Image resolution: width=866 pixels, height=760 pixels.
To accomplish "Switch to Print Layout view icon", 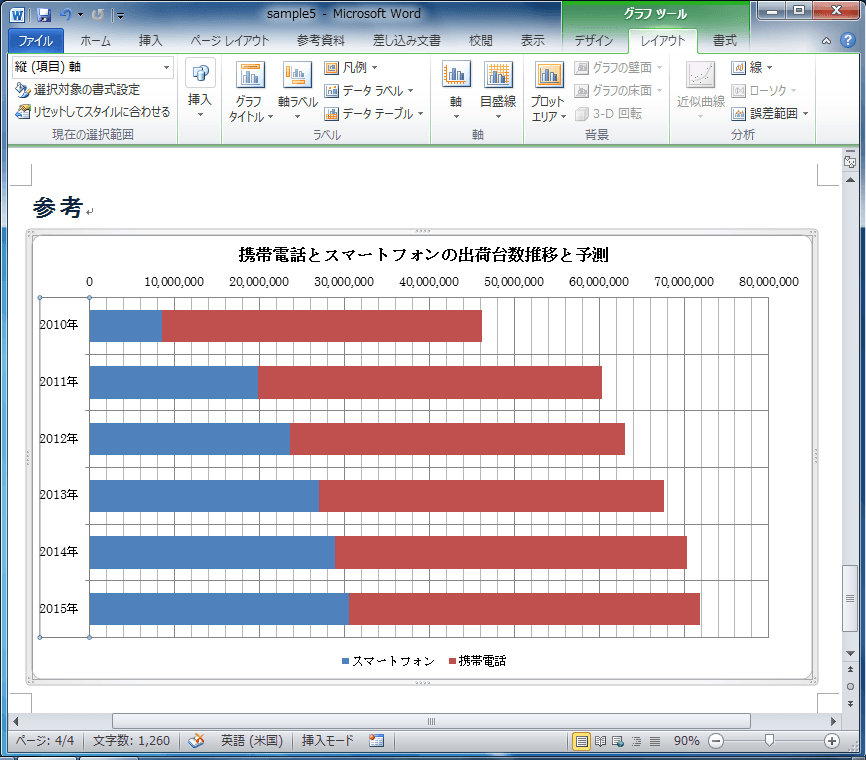I will click(582, 741).
